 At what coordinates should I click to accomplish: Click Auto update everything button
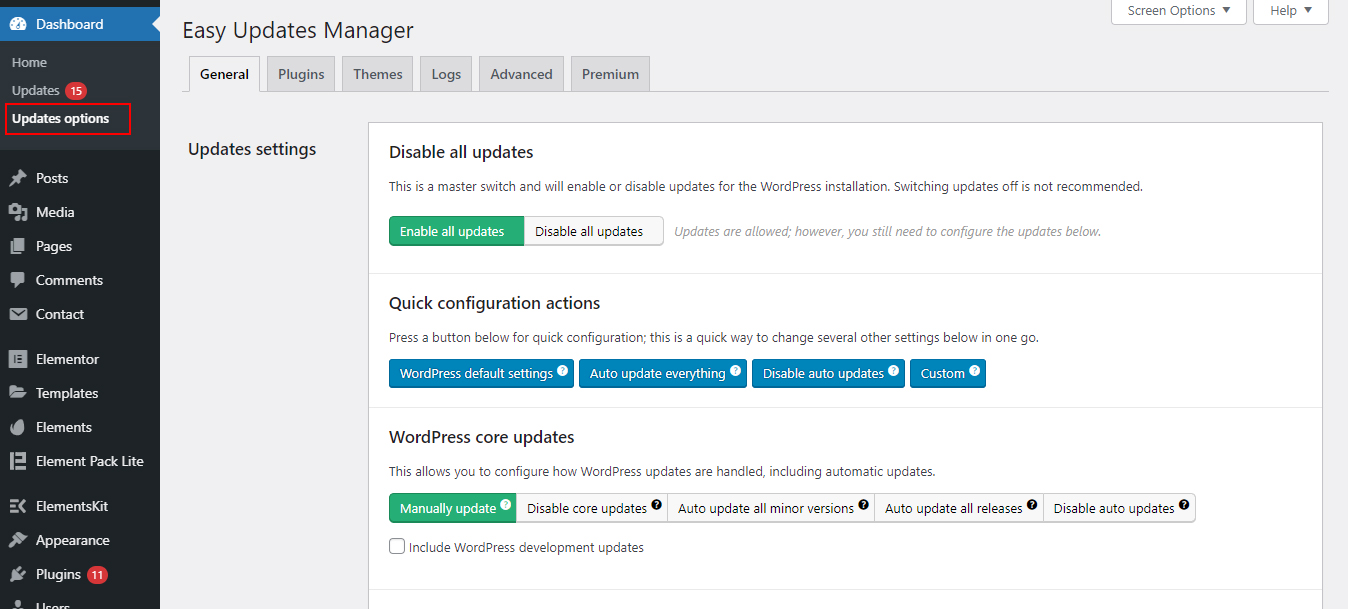[x=663, y=374]
